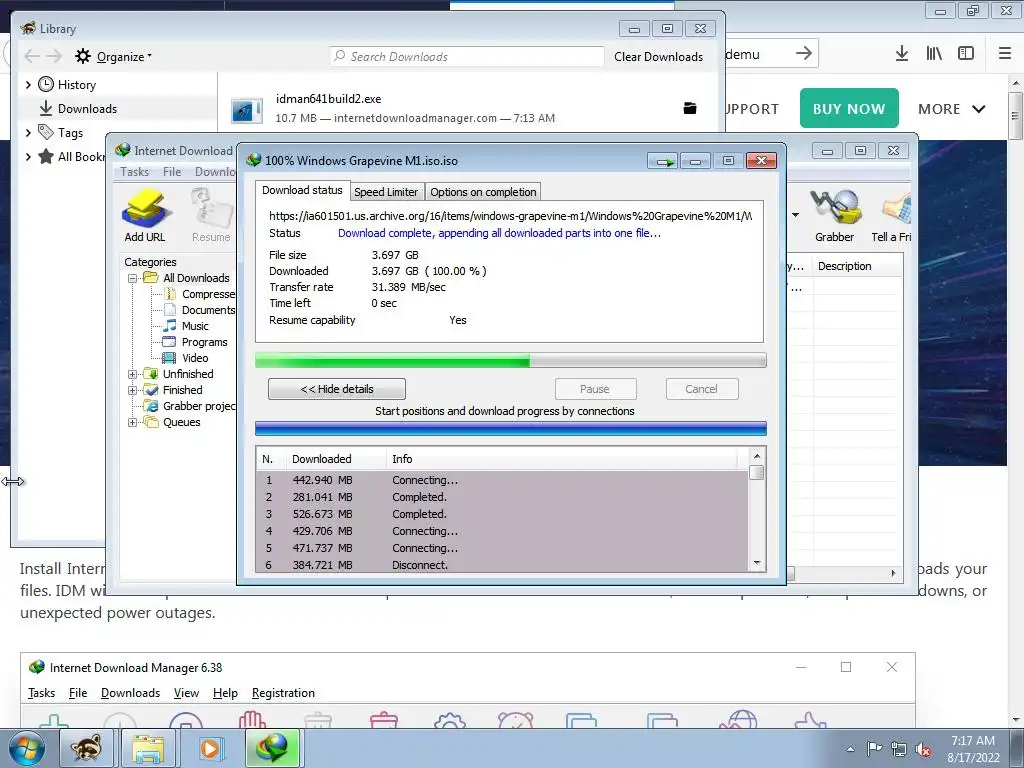The width and height of the screenshot is (1024, 768).
Task: Click the go arrow in browser search box
Action: click(x=804, y=53)
